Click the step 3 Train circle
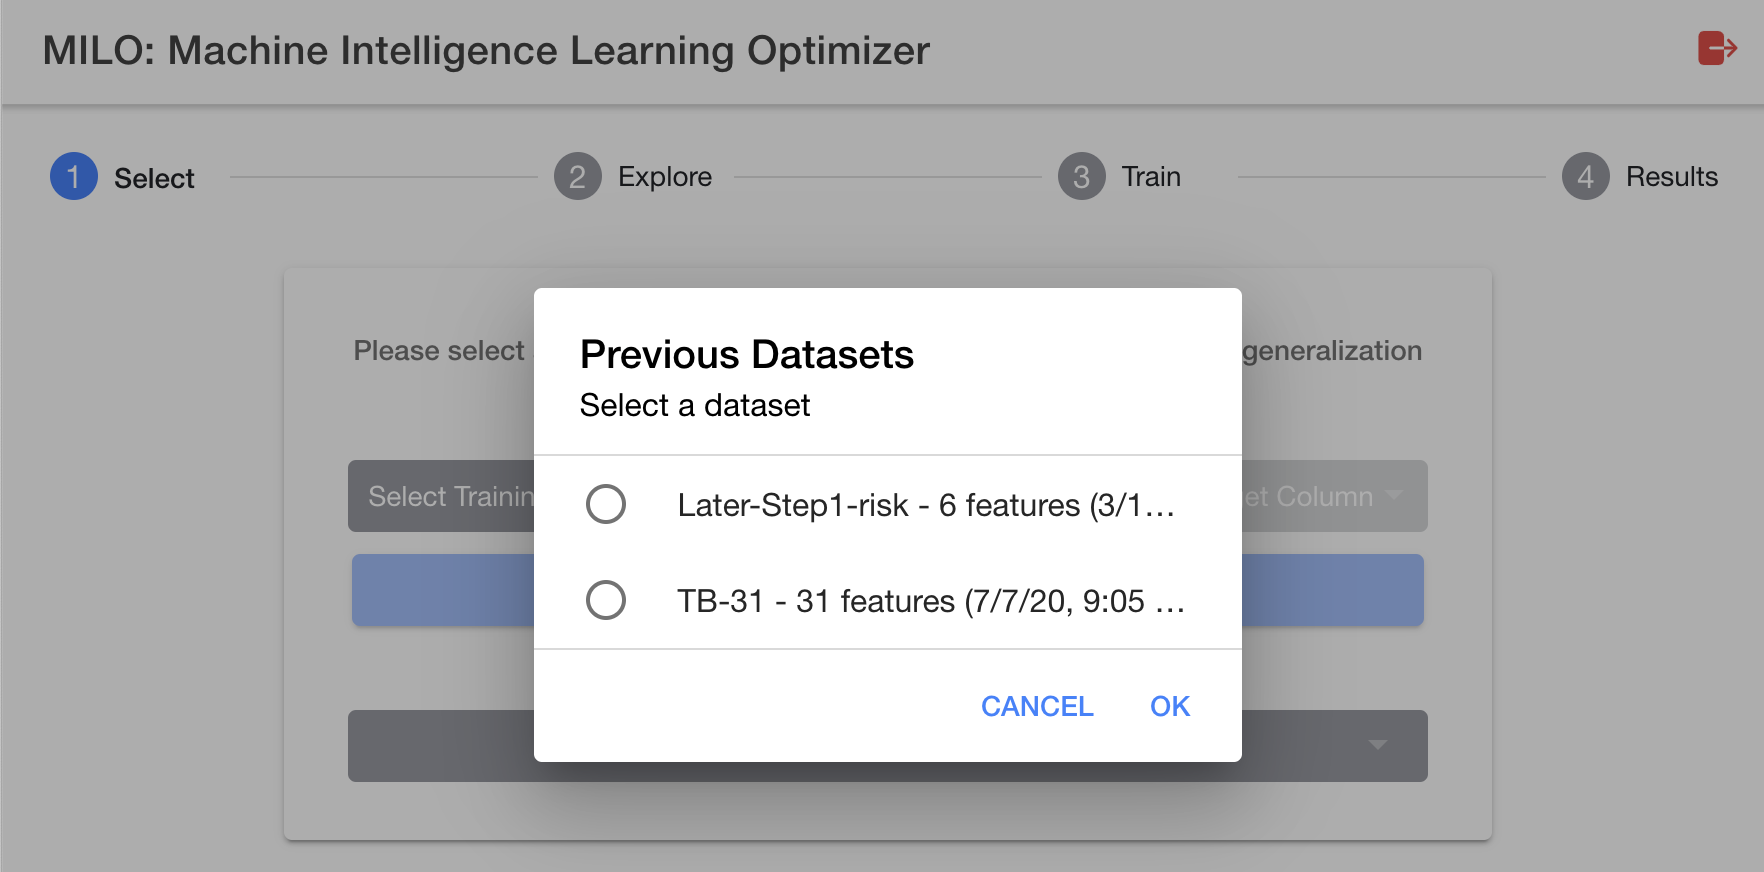Viewport: 1764px width, 872px height. 1082,177
